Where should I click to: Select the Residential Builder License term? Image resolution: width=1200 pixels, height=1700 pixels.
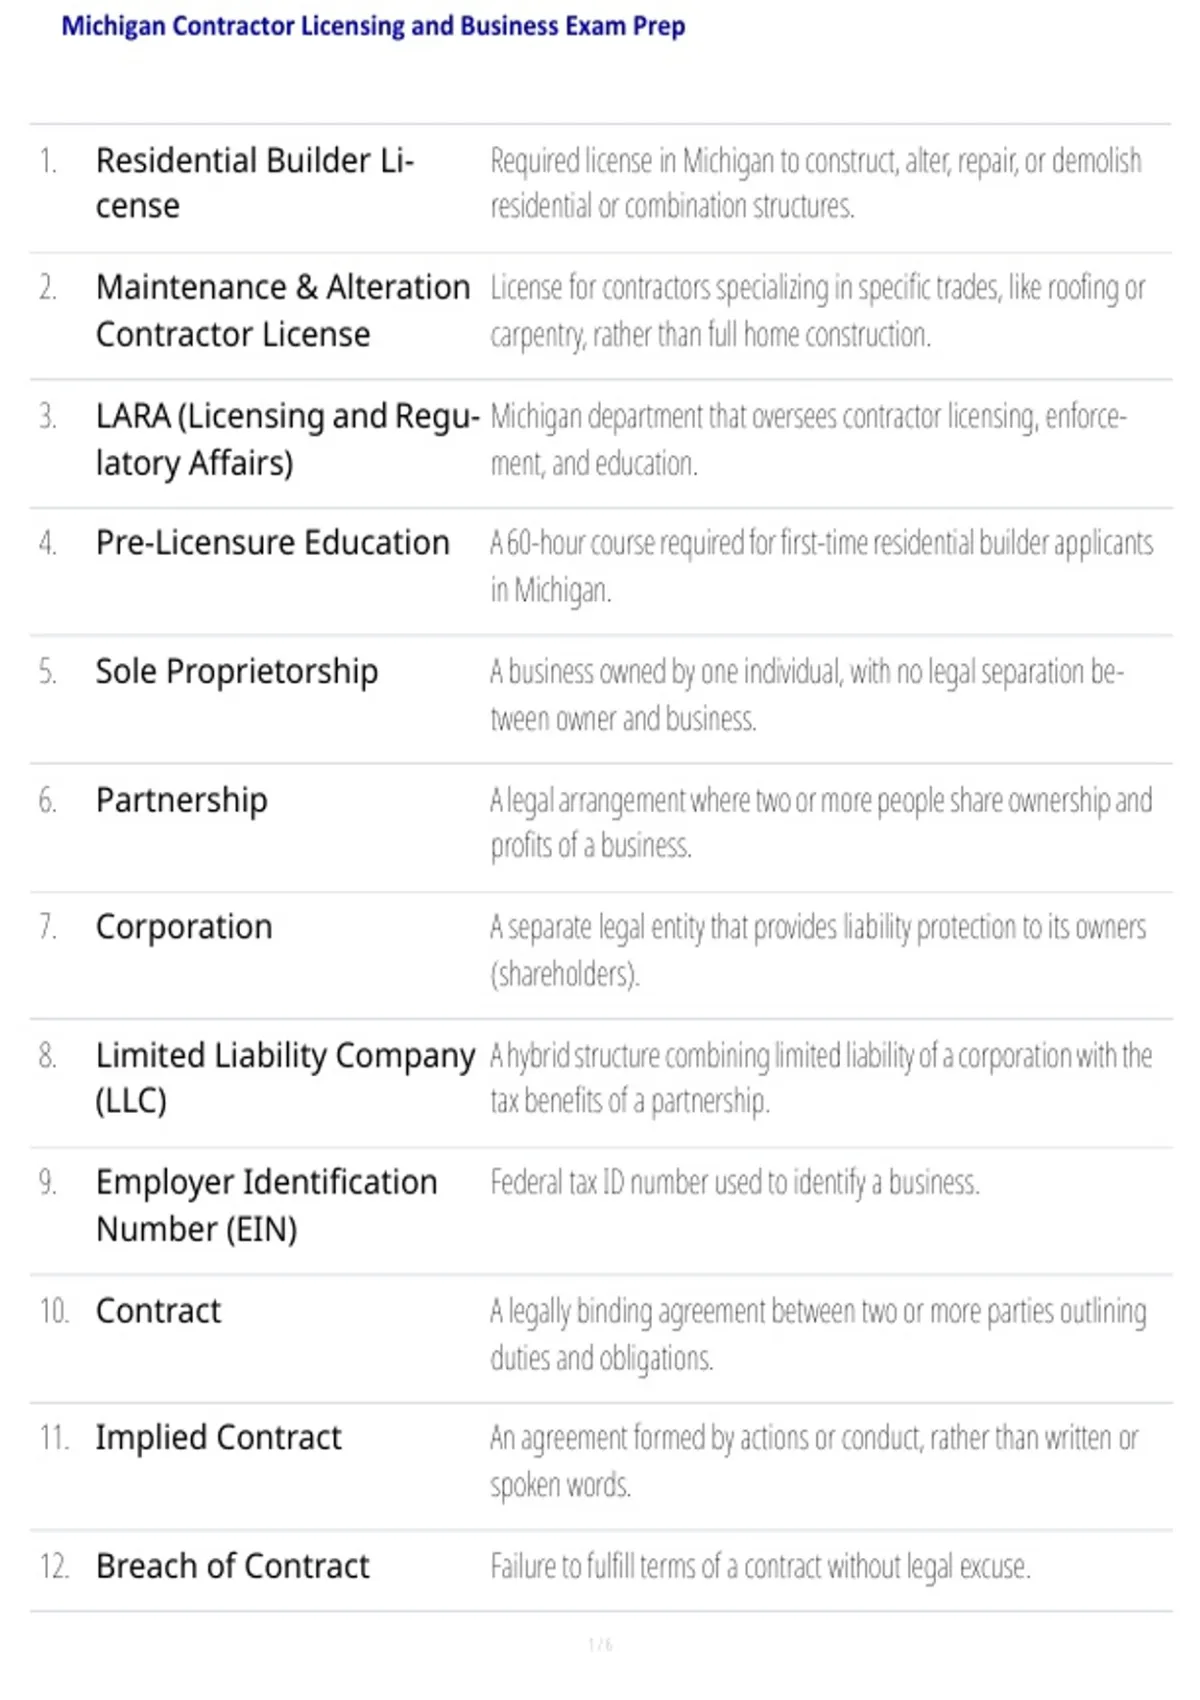[x=254, y=183]
